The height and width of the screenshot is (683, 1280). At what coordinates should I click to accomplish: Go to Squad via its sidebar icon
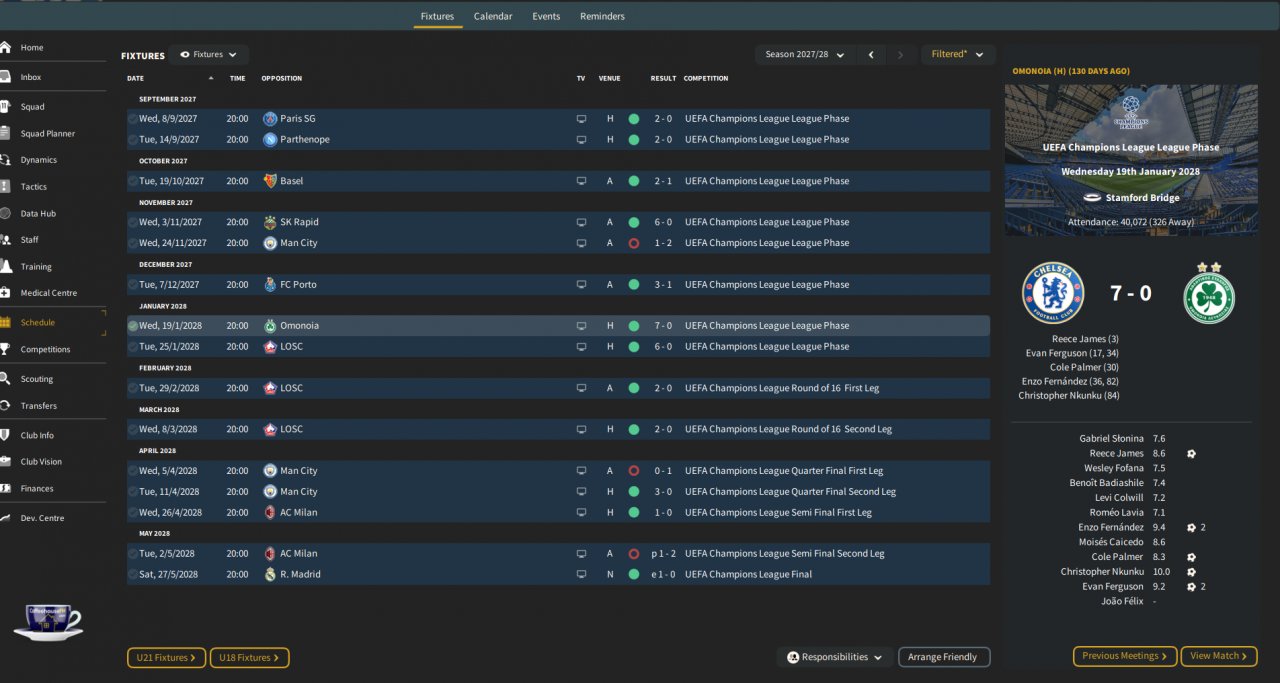tap(5, 106)
